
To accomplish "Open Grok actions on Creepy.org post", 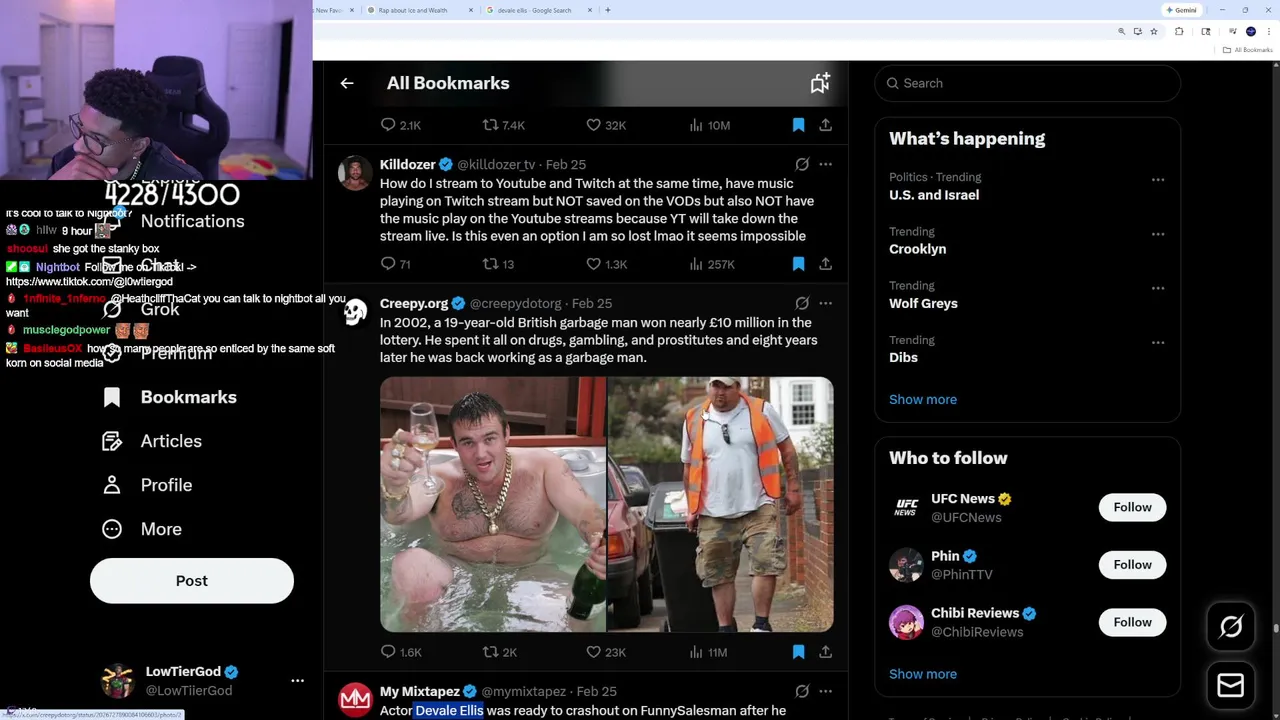I will (802, 303).
